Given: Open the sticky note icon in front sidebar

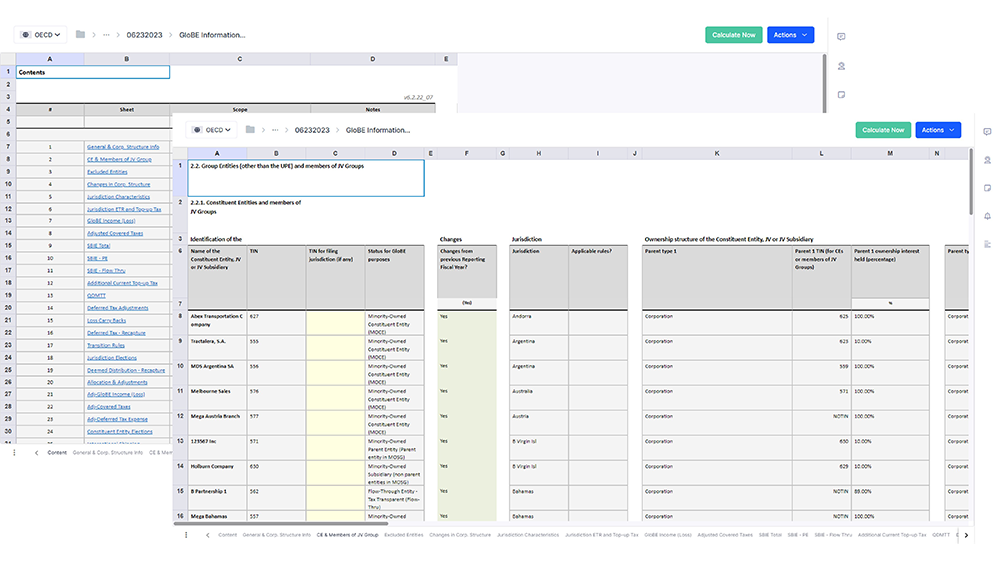Looking at the screenshot, I should 987,188.
